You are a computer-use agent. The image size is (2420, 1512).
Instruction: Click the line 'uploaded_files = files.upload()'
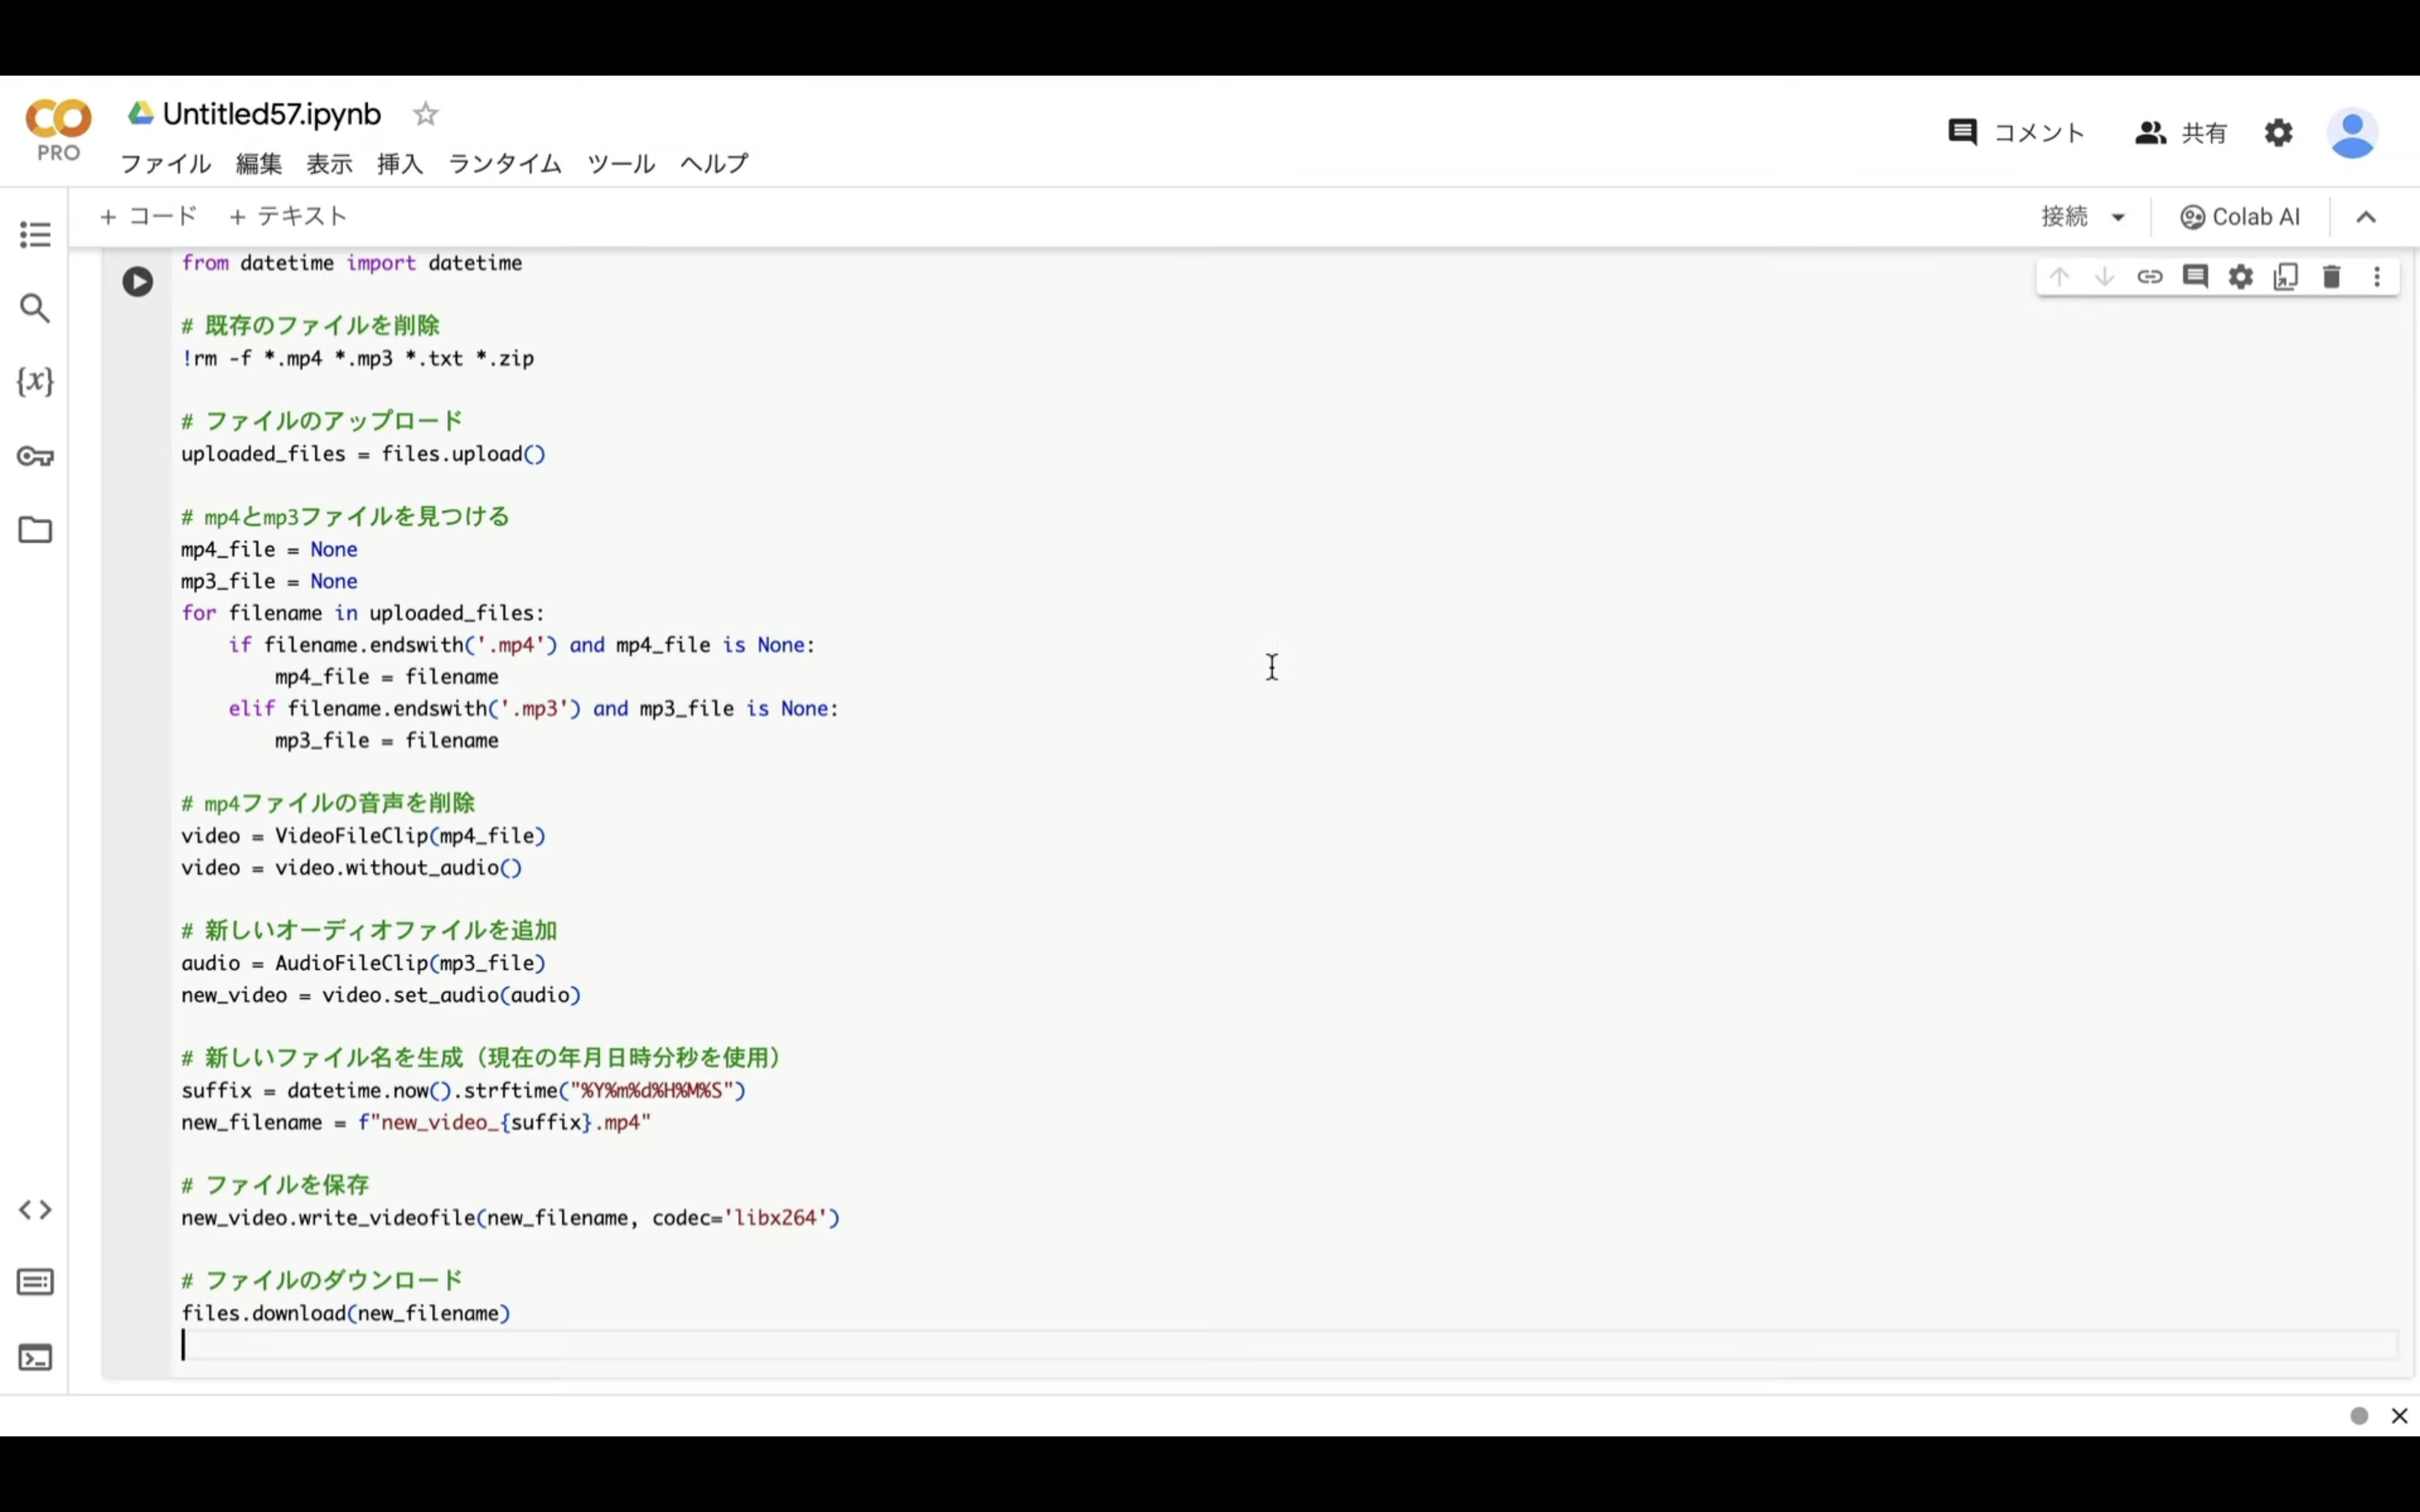(x=363, y=455)
